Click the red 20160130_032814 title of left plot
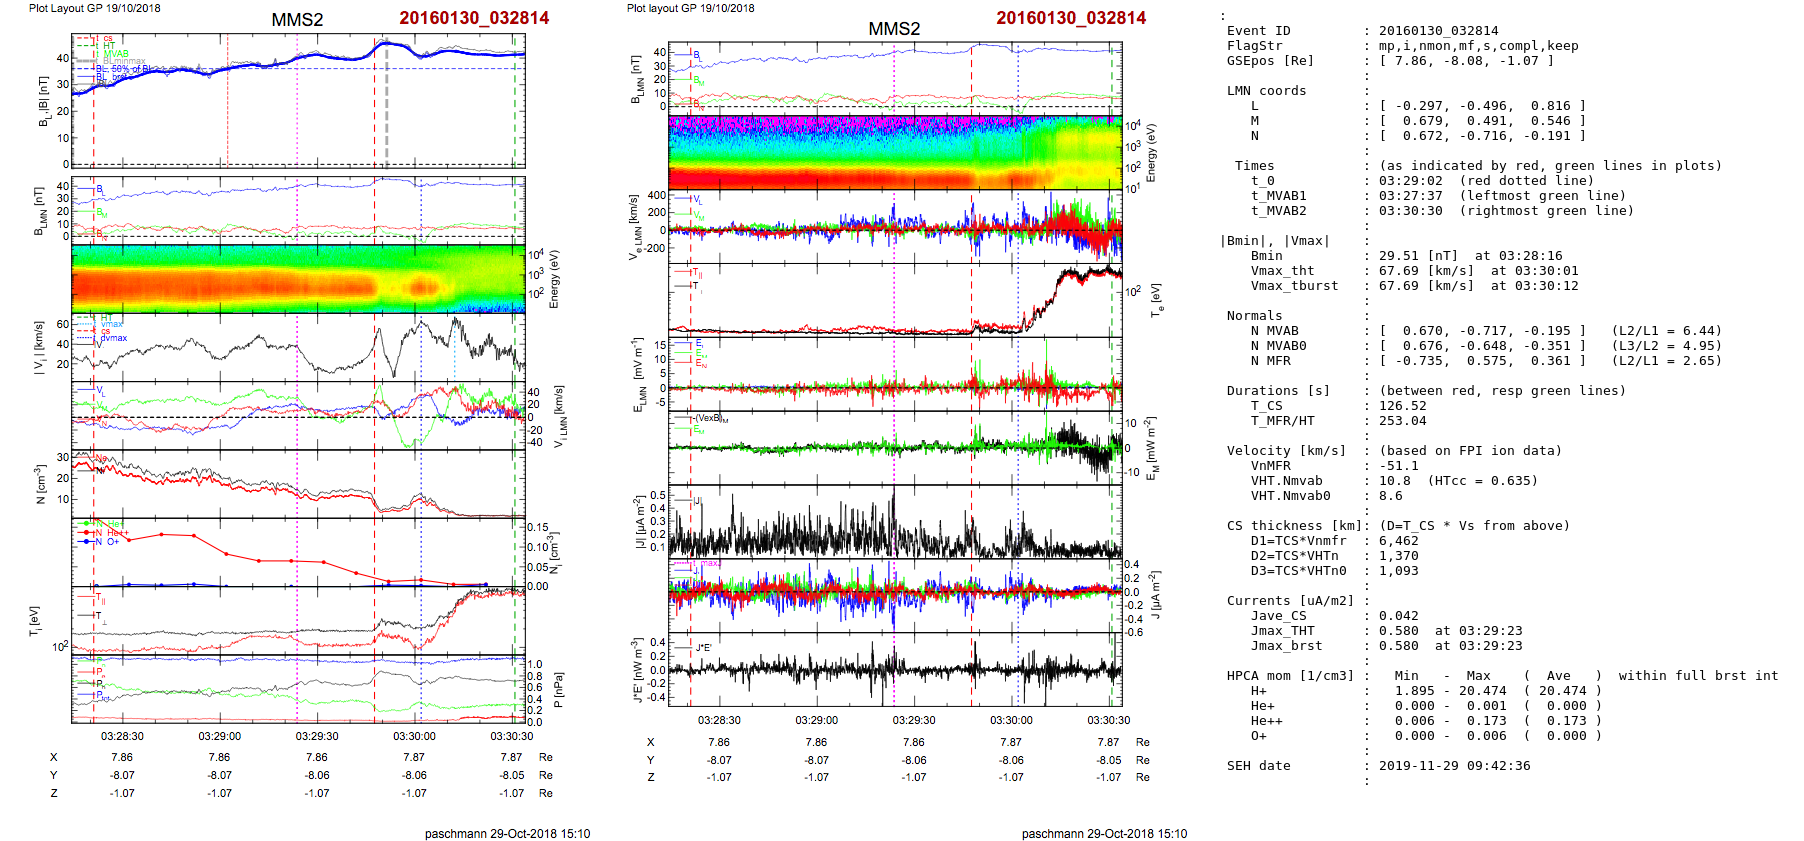This screenshot has width=1804, height=841. [x=474, y=18]
